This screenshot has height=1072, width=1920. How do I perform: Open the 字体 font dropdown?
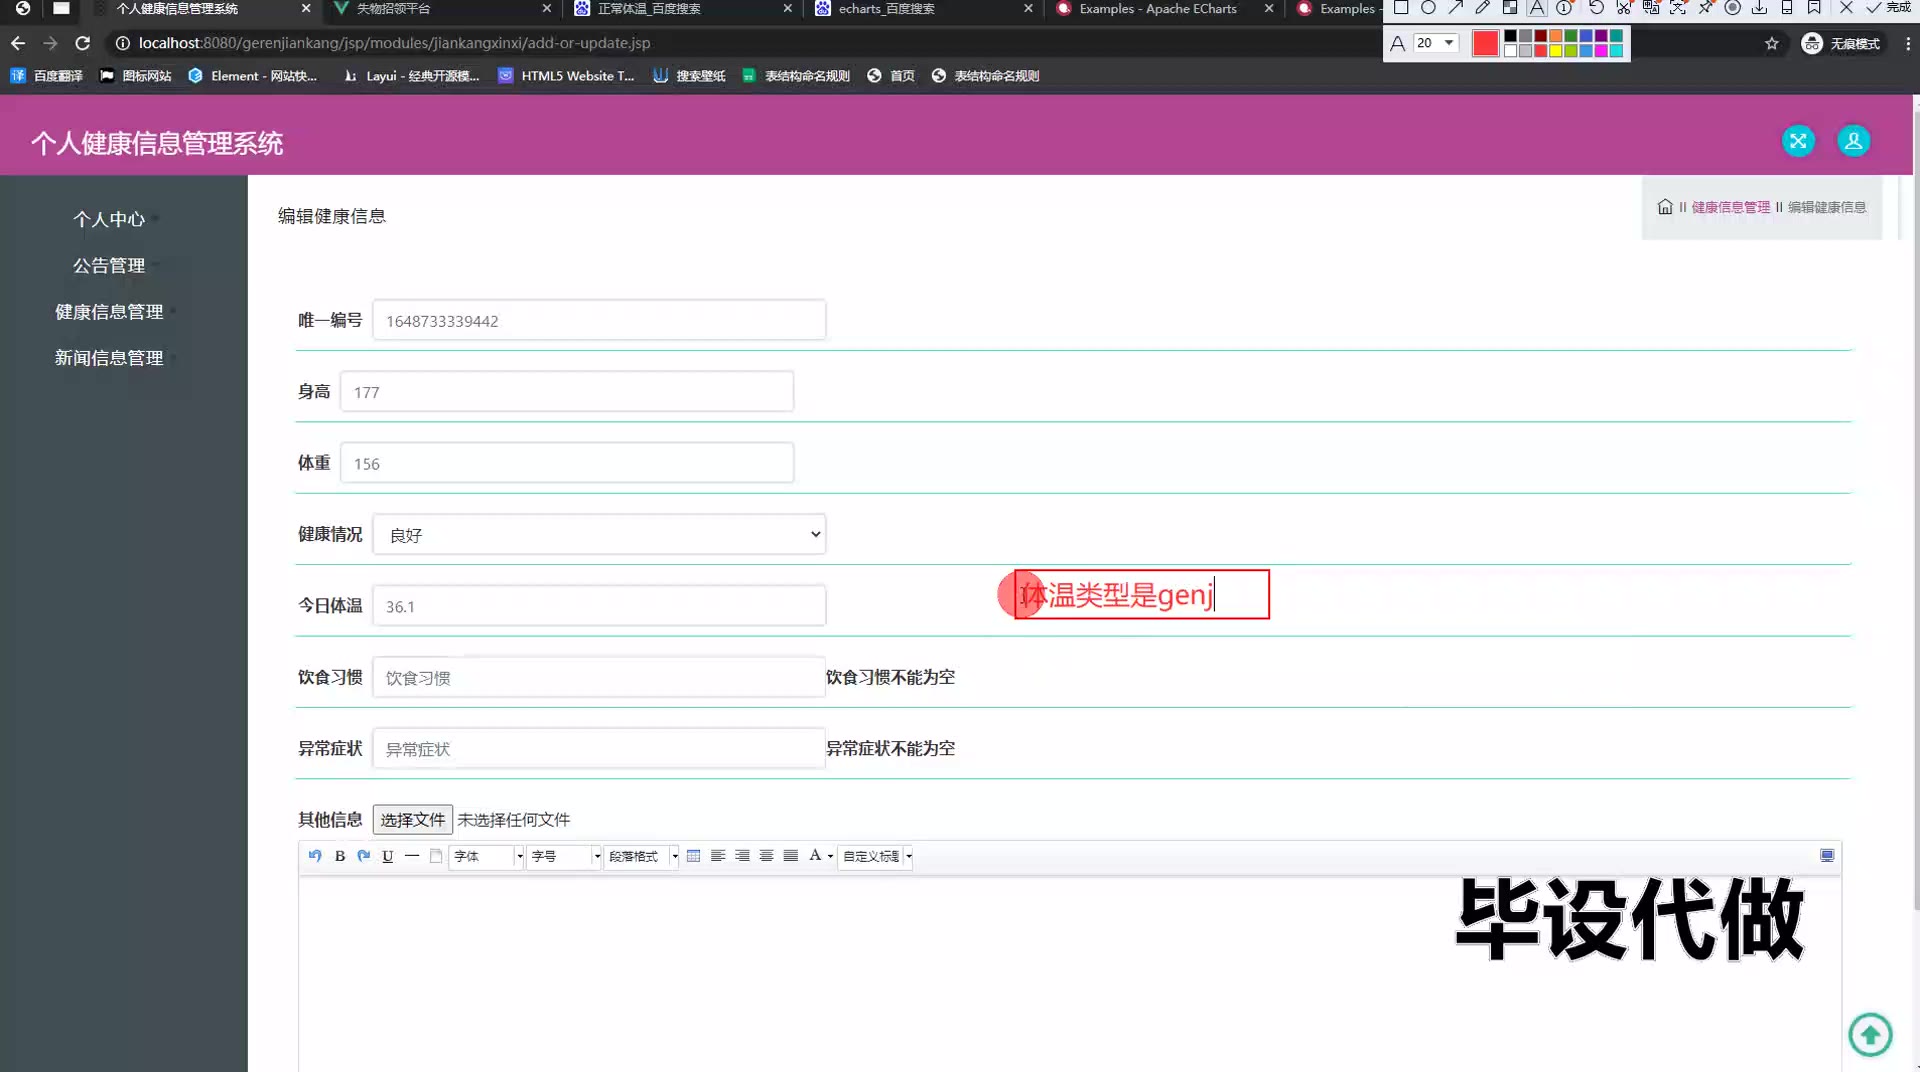tap(487, 856)
